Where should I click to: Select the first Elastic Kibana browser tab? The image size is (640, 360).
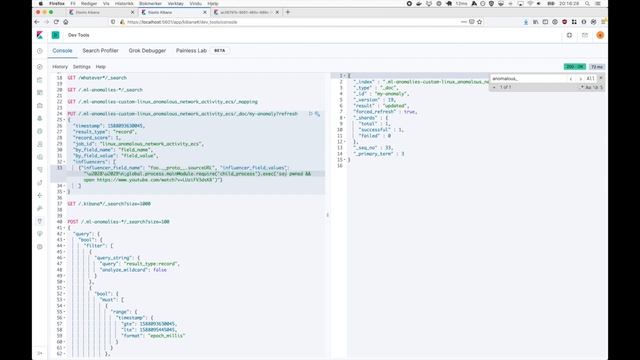(x=102, y=12)
